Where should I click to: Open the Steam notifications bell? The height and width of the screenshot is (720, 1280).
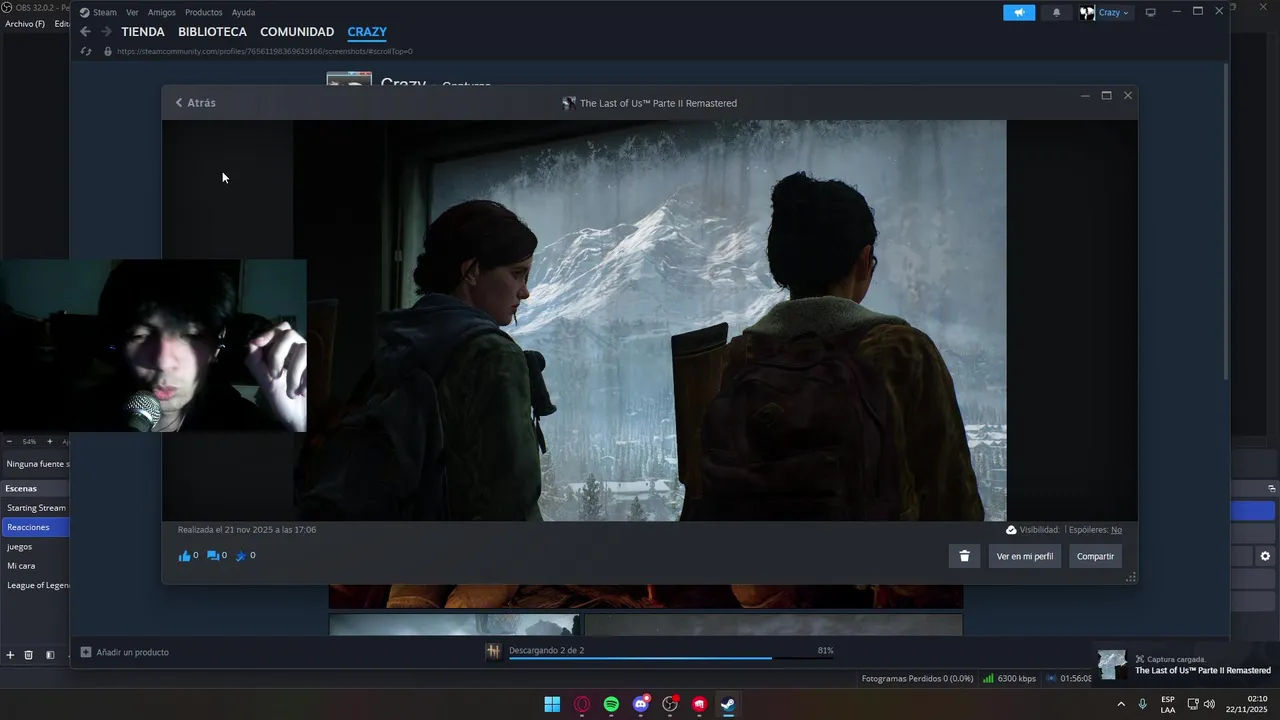coord(1056,12)
